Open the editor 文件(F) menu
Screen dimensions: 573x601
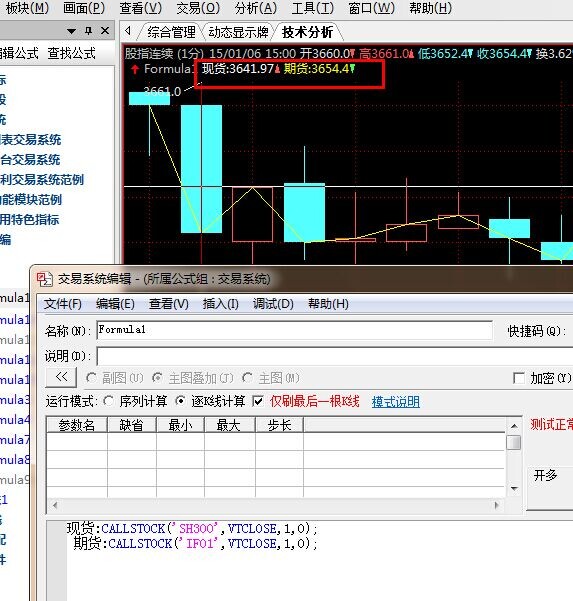click(x=62, y=304)
